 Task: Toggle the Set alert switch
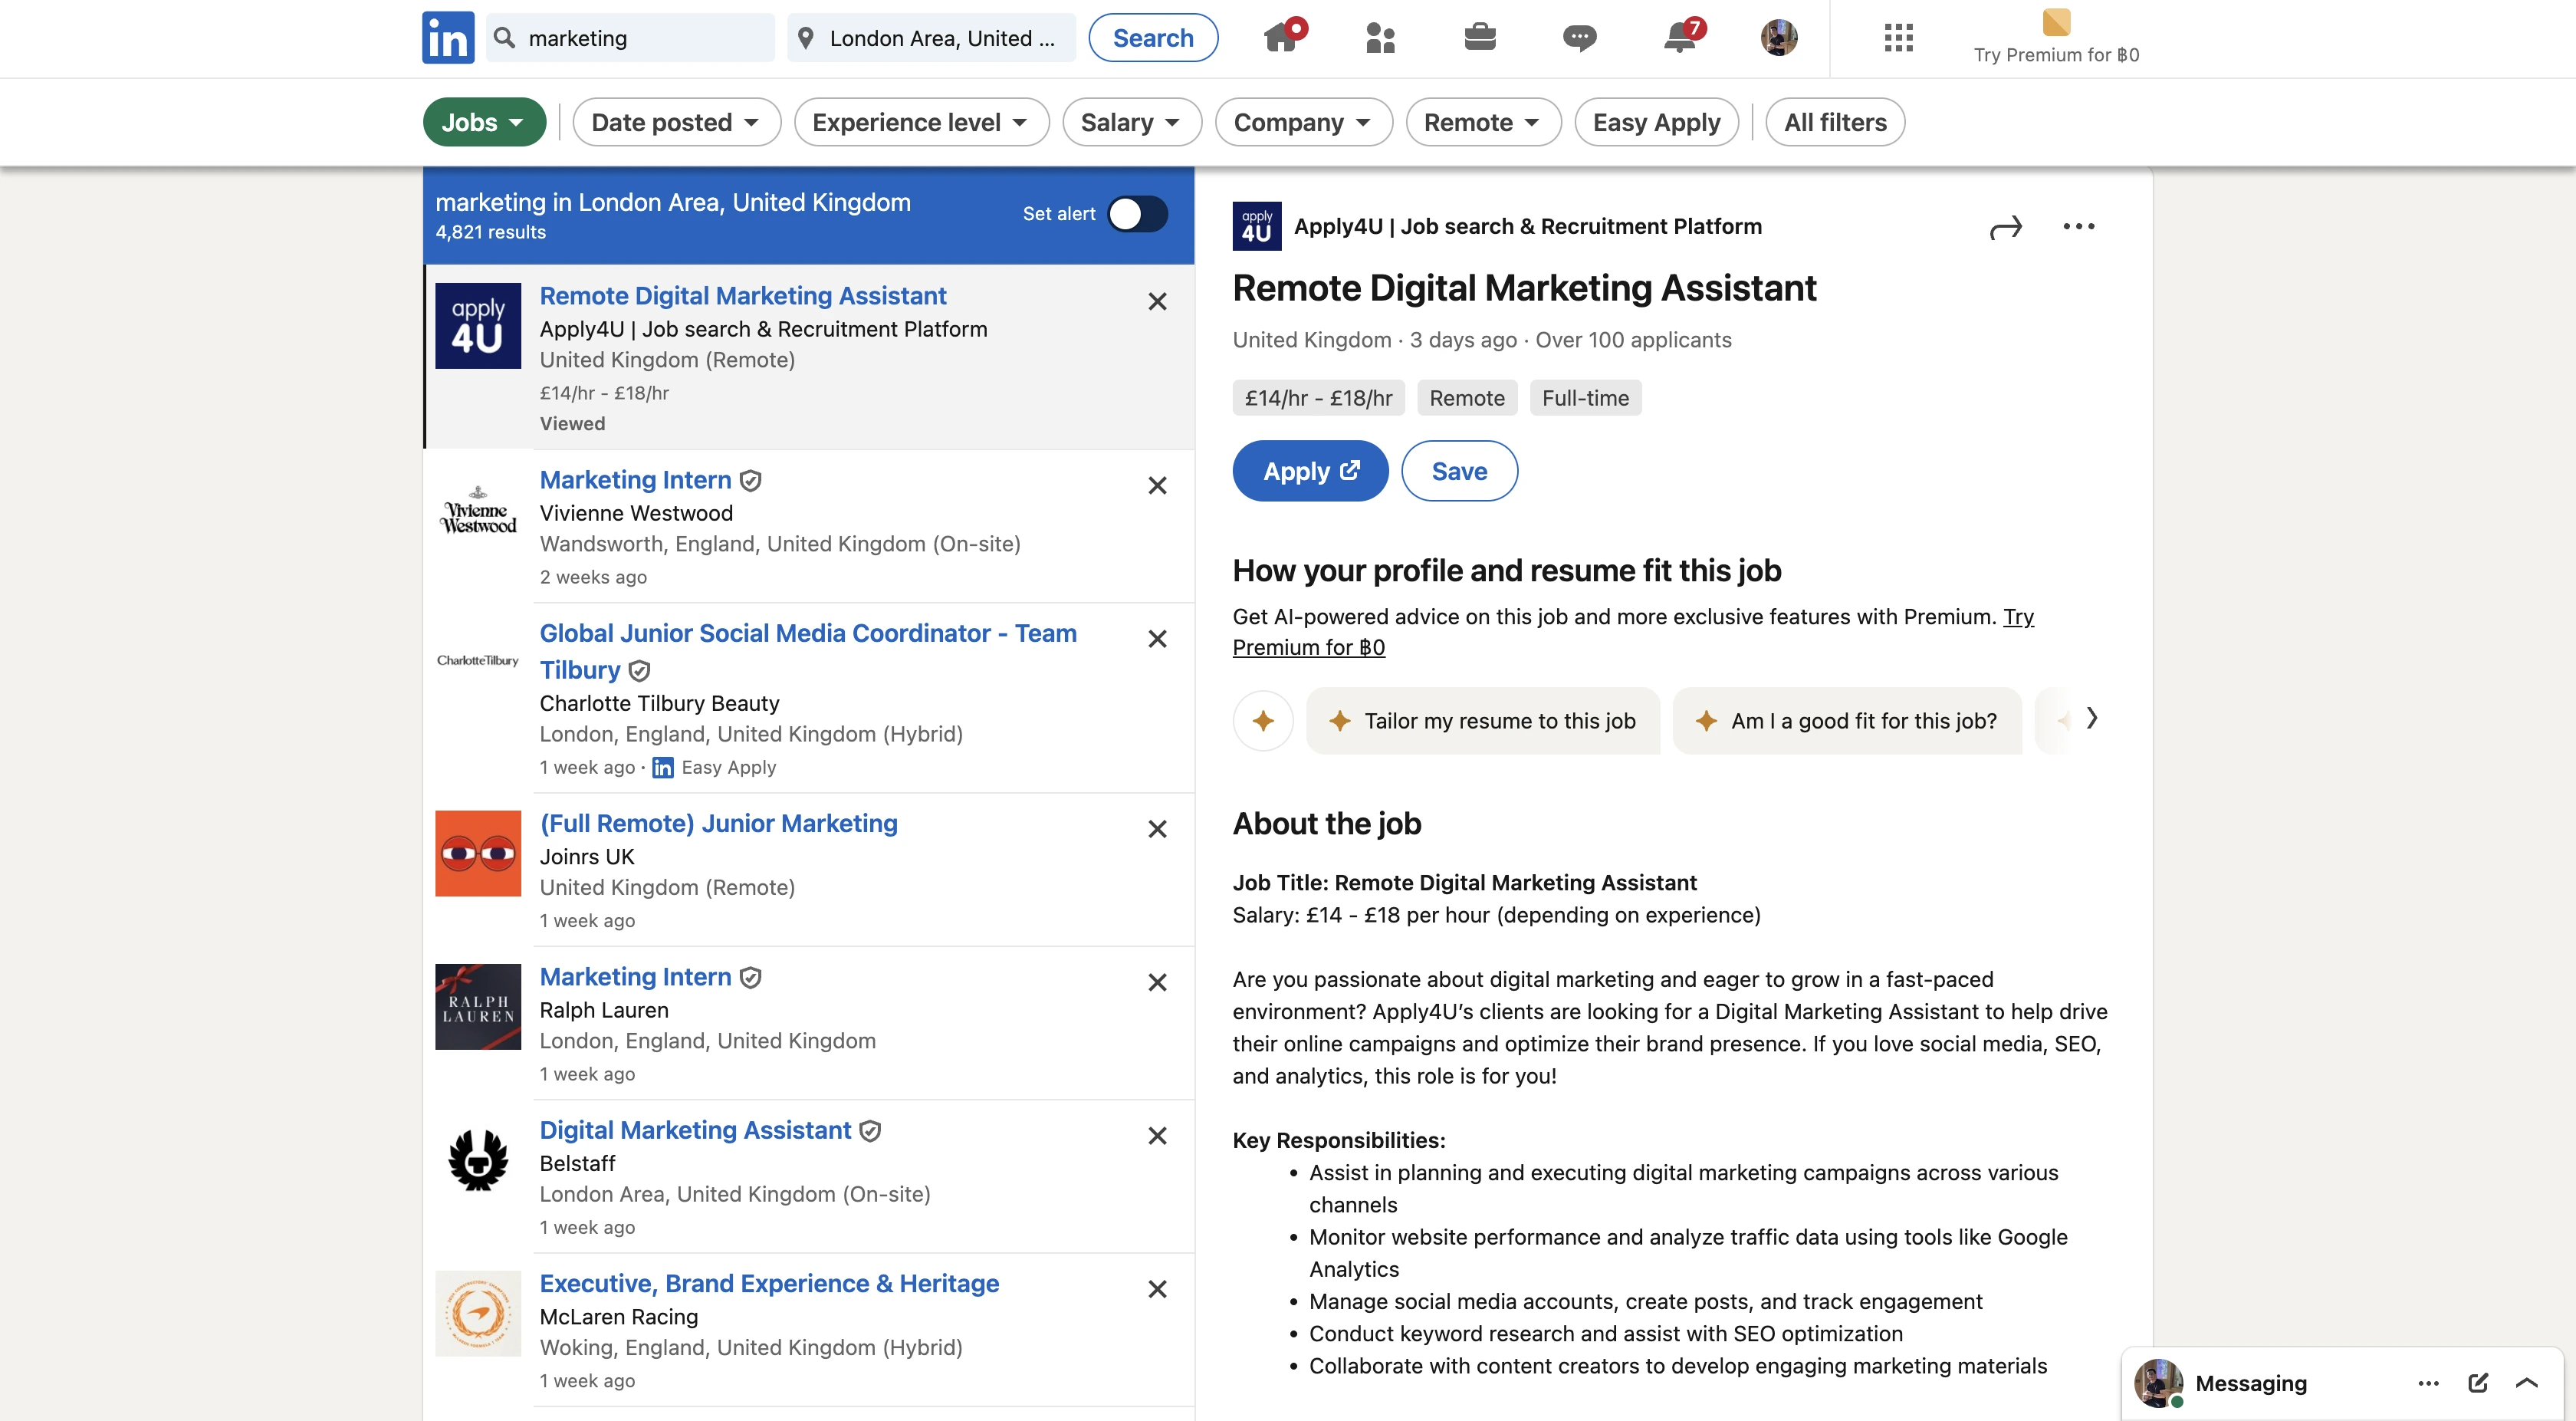pos(1137,214)
